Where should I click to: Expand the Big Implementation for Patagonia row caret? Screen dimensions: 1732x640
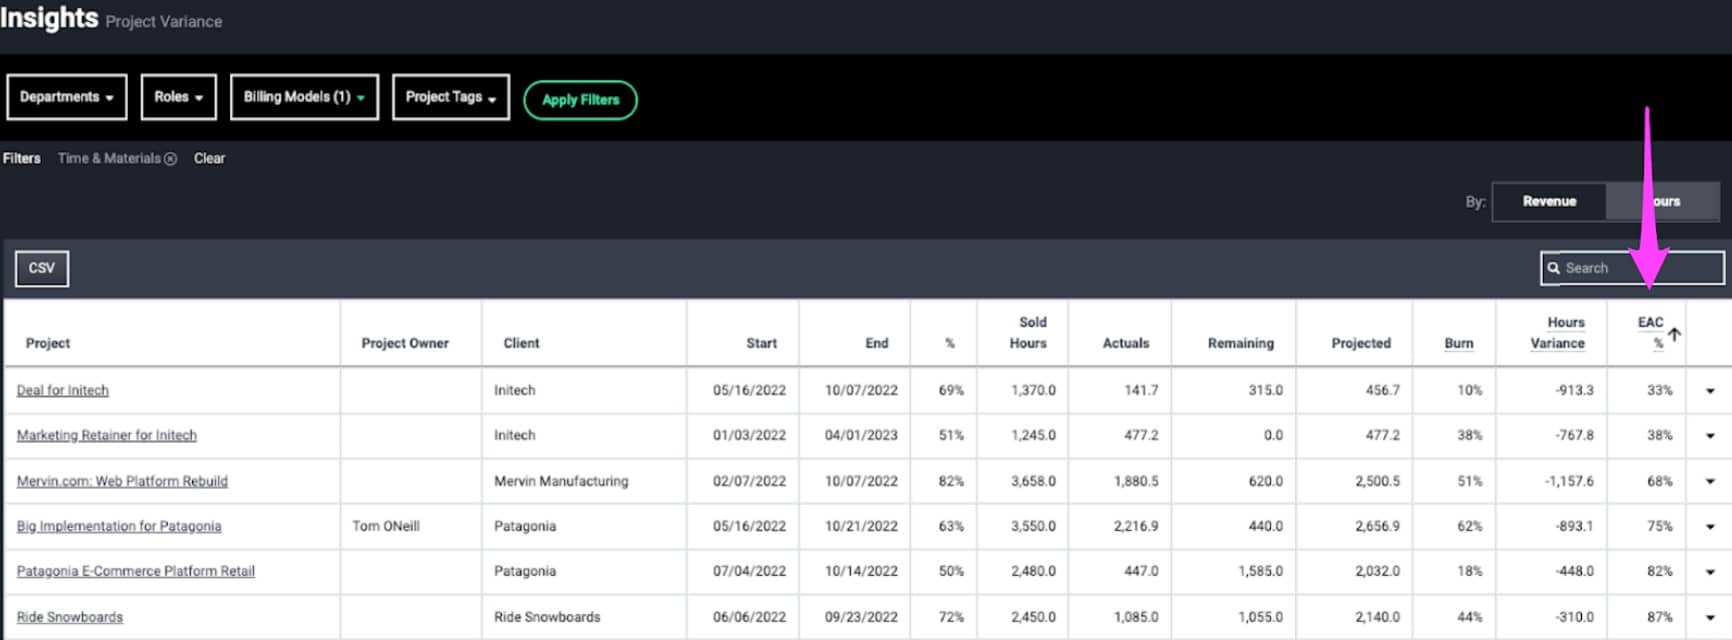1710,527
